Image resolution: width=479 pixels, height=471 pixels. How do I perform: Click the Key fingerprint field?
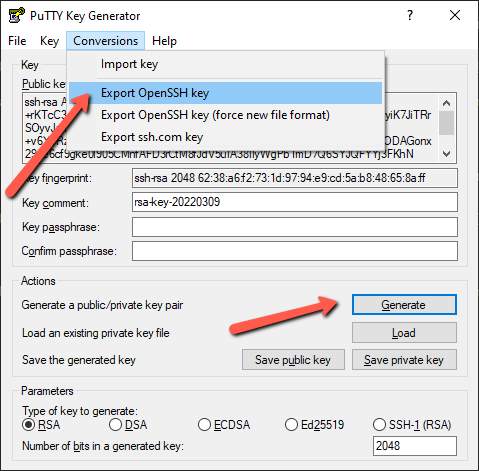click(x=295, y=178)
